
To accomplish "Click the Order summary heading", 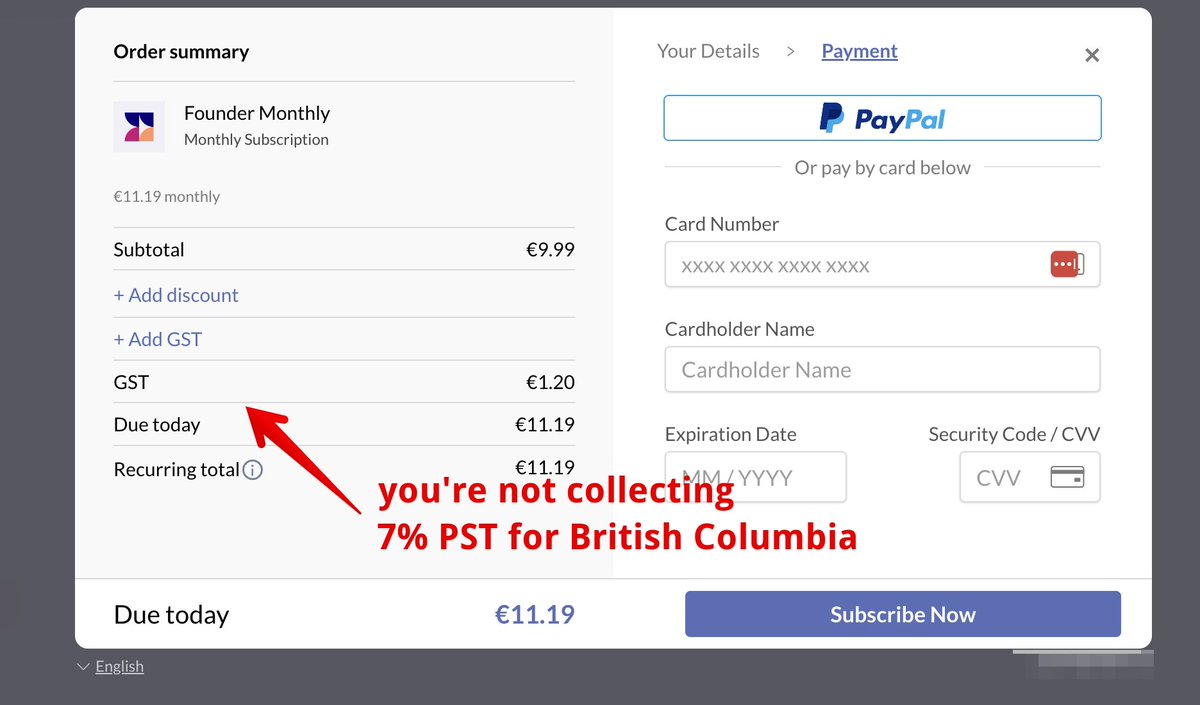I will (181, 52).
